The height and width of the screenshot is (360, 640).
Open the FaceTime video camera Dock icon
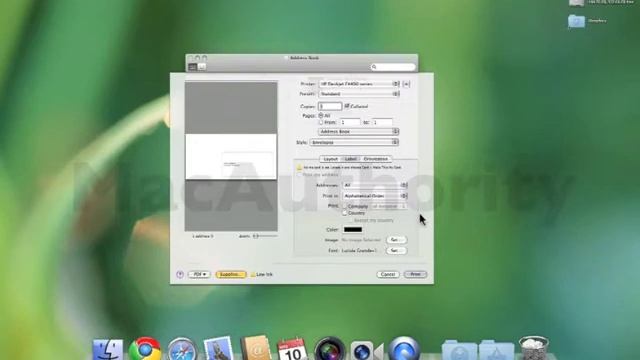coord(366,350)
